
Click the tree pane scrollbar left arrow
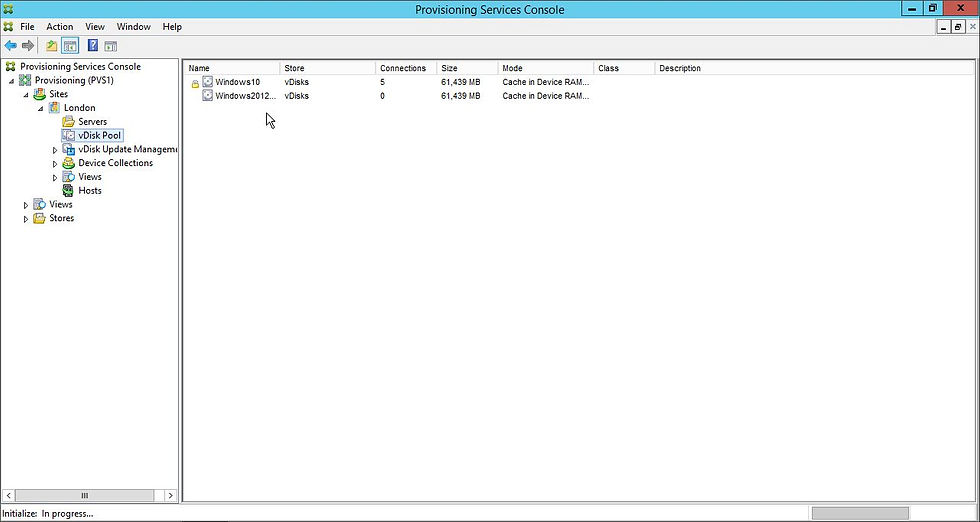click(8, 495)
